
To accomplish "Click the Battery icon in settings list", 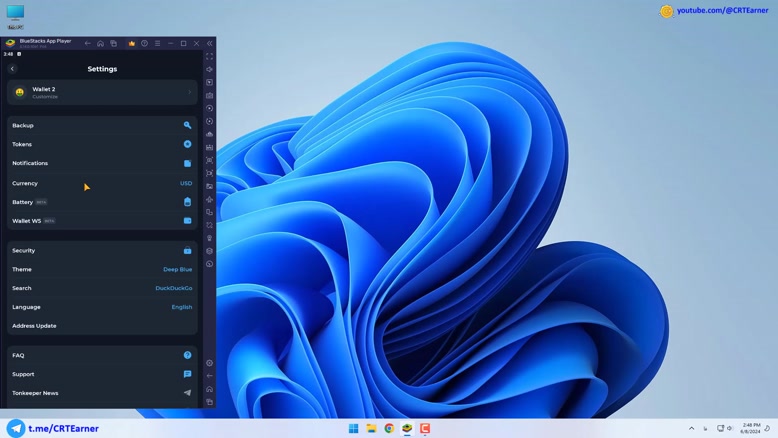I will click(187, 202).
